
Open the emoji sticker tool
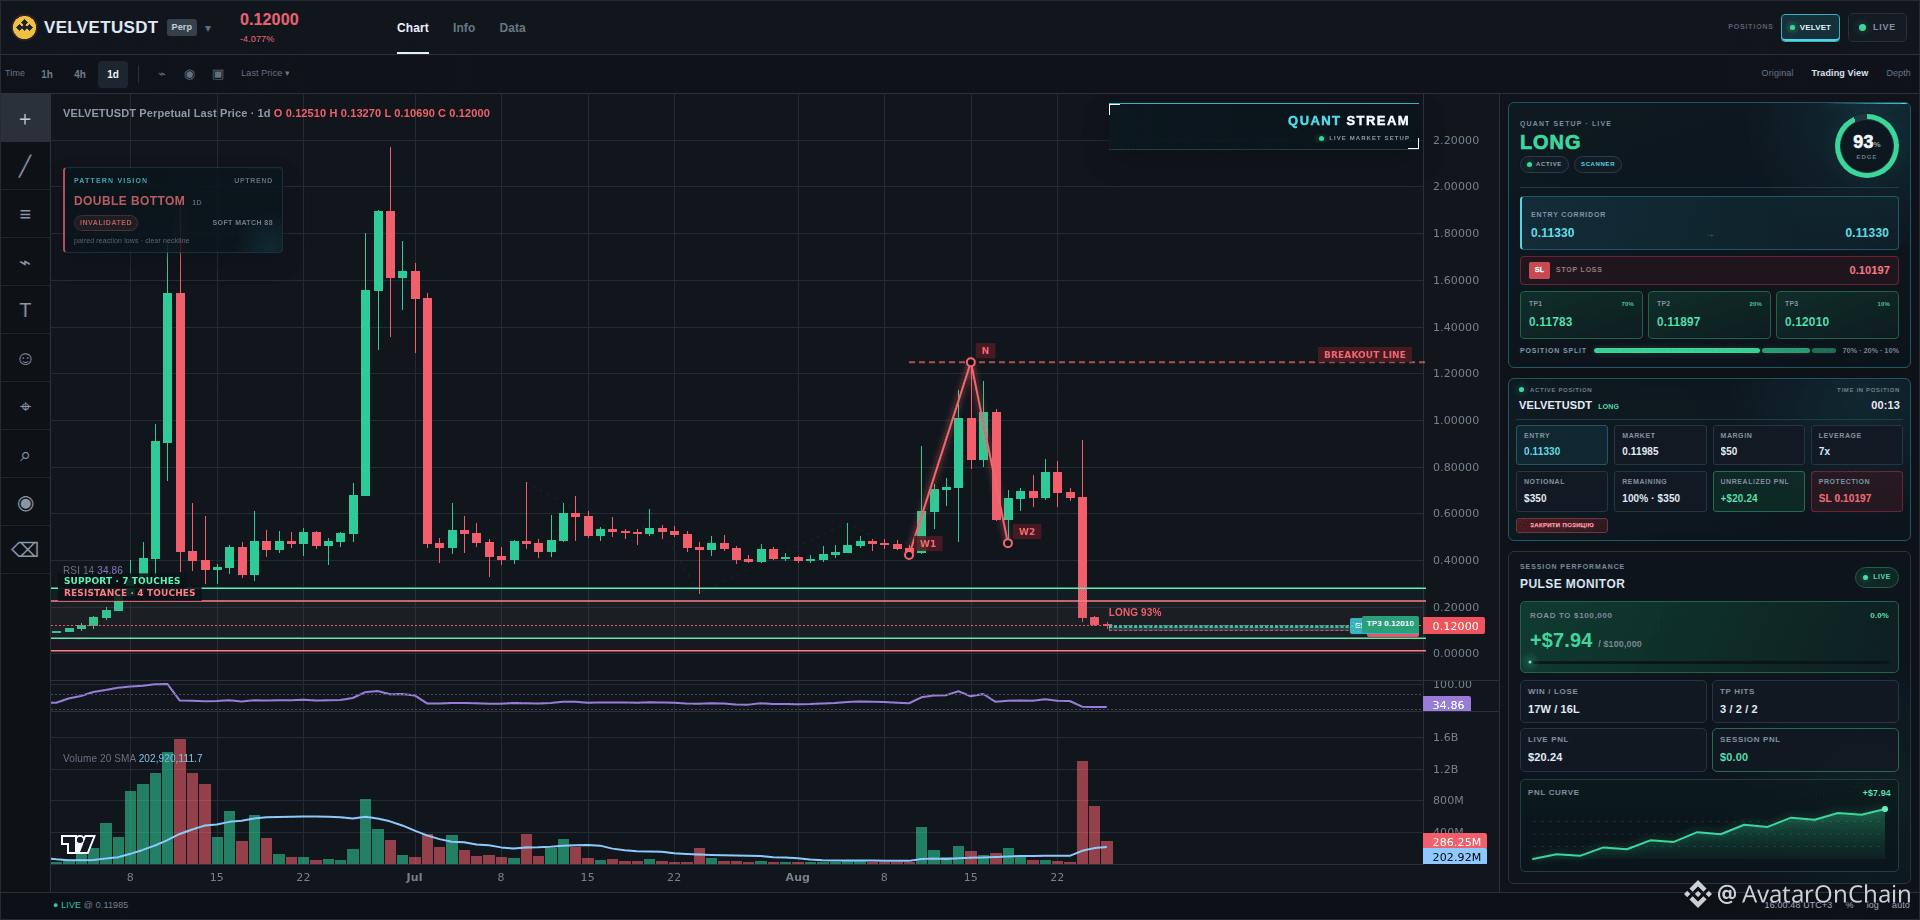(x=25, y=358)
